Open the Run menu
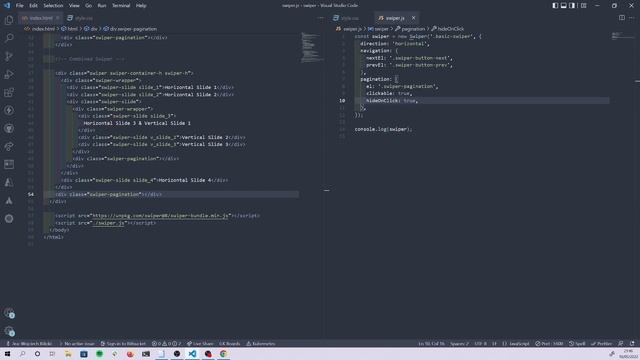640x360 pixels. tap(102, 6)
